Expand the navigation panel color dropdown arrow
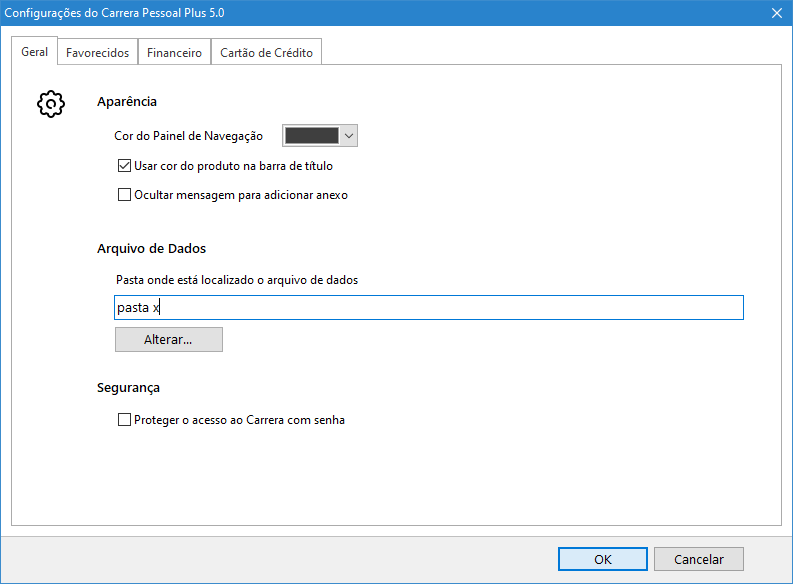 pos(348,136)
